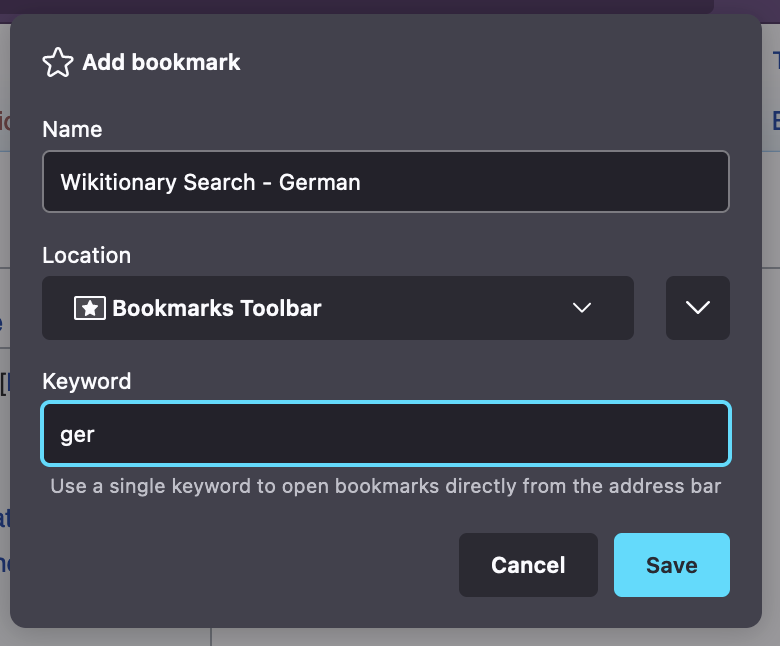Screen dimensions: 780x646
Task: Select the Location label text
Action: point(86,255)
